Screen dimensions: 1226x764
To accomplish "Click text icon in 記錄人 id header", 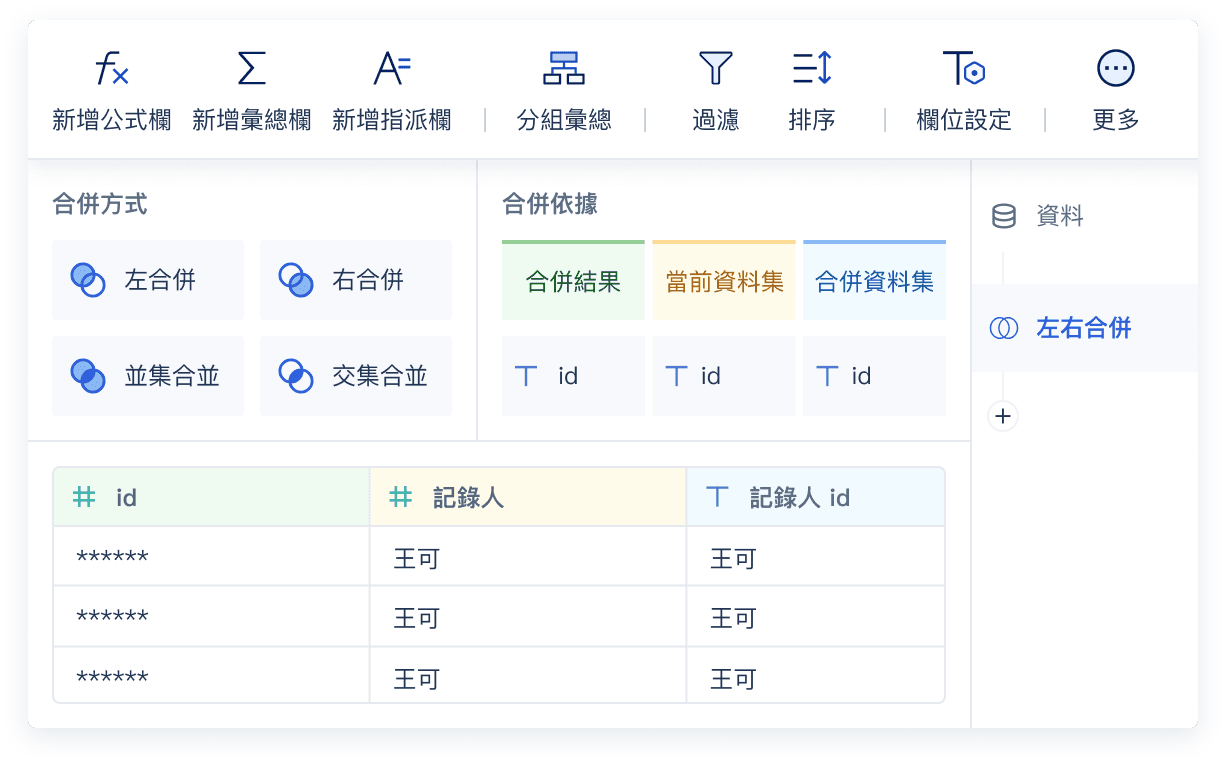I will pyautogui.click(x=717, y=497).
